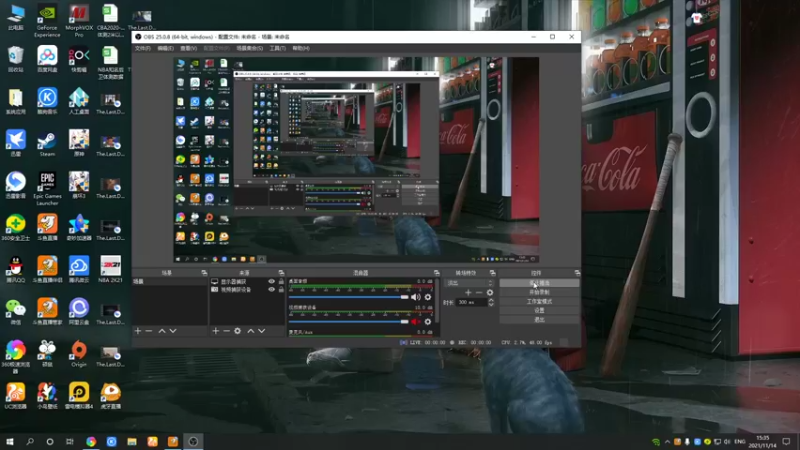The image size is (800, 450).
Task: Add a source with the plus icon
Action: (215, 331)
